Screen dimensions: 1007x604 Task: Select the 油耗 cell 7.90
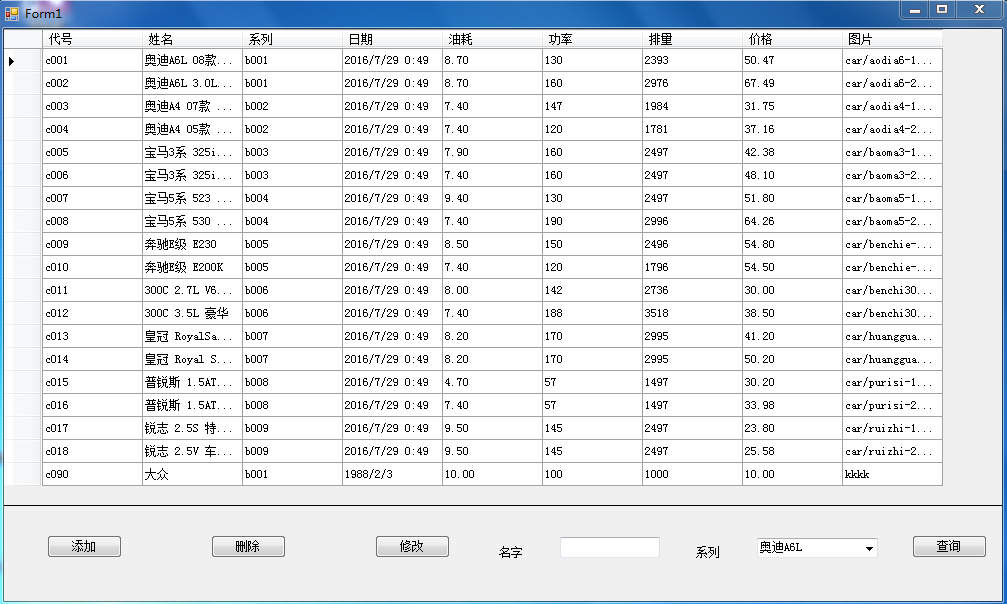pyautogui.click(x=493, y=152)
